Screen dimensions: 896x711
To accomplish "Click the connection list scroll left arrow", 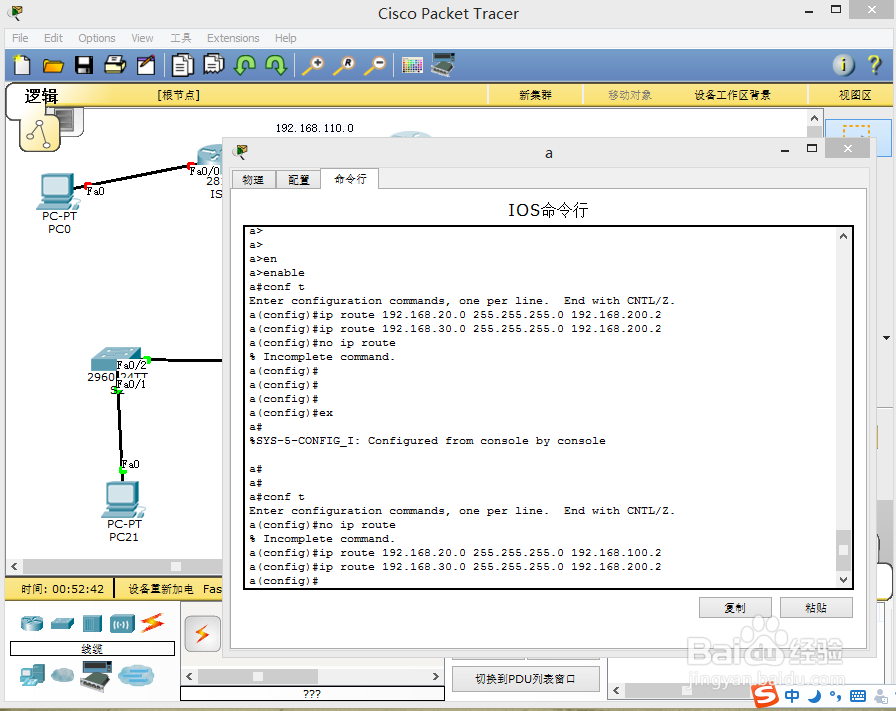I will point(190,676).
